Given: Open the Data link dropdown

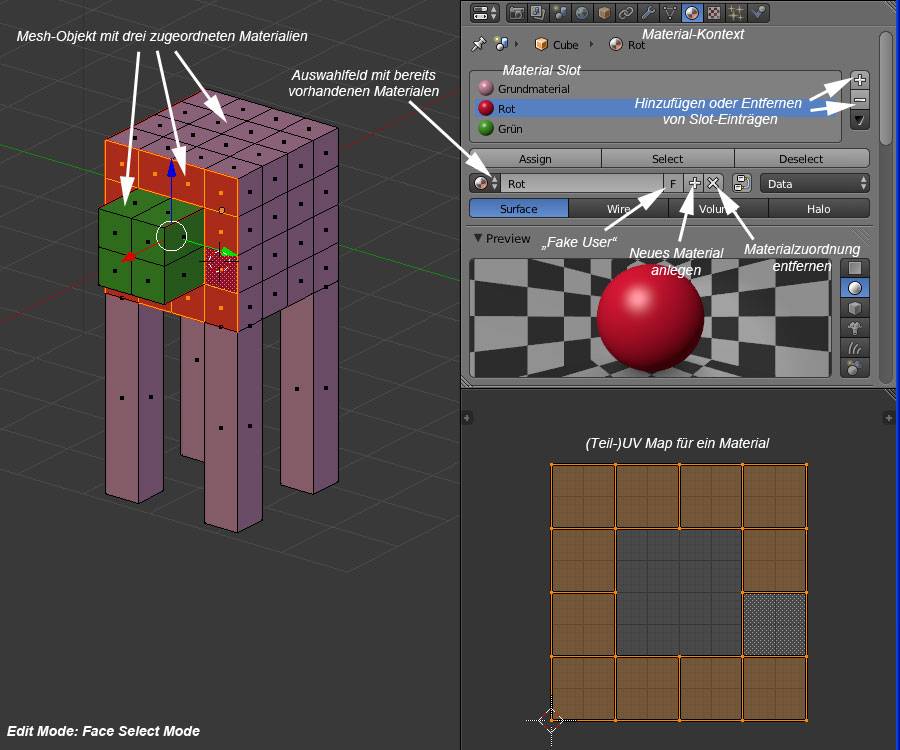Looking at the screenshot, I should [814, 183].
